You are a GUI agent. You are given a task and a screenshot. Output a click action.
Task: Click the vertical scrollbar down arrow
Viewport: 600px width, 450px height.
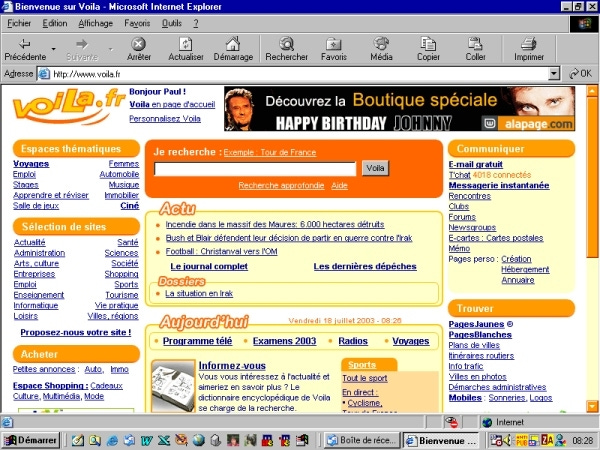pyautogui.click(x=592, y=406)
